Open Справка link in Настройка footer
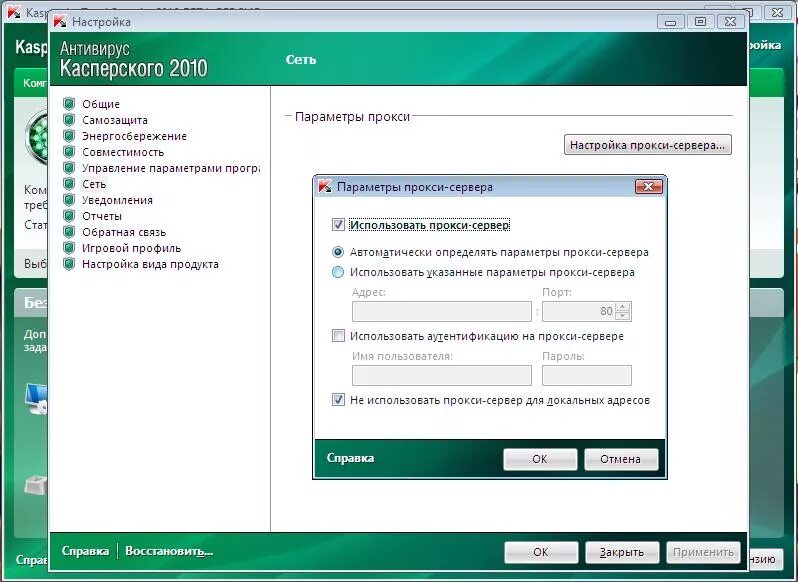Image resolution: width=798 pixels, height=582 pixels. (x=85, y=551)
